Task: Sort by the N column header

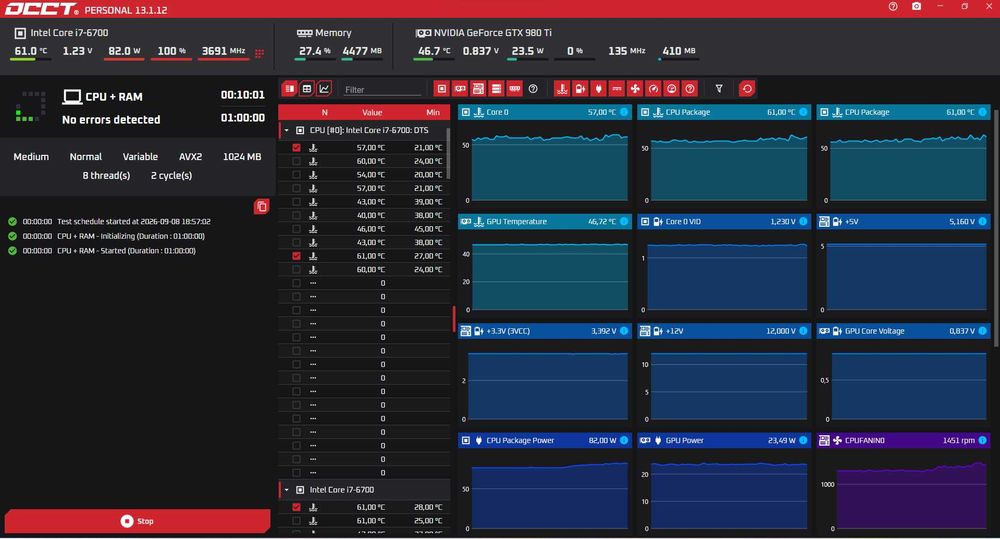Action: tap(325, 112)
